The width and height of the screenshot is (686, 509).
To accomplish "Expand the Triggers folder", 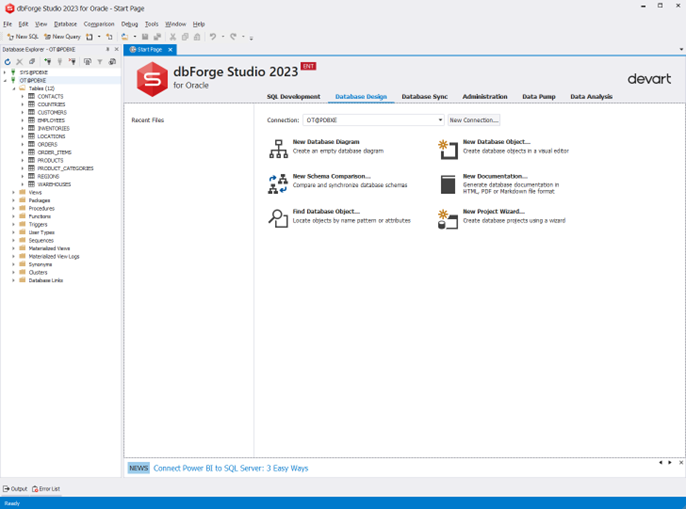I will 14,225.
